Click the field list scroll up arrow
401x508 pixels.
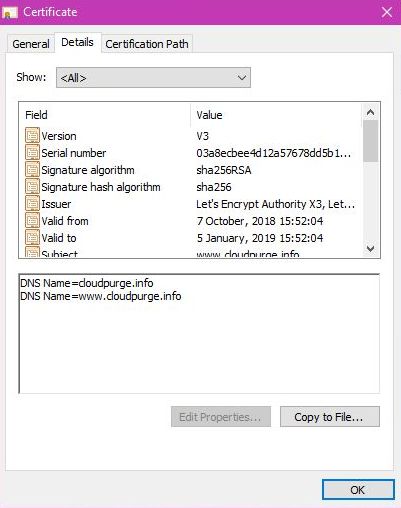(x=370, y=112)
